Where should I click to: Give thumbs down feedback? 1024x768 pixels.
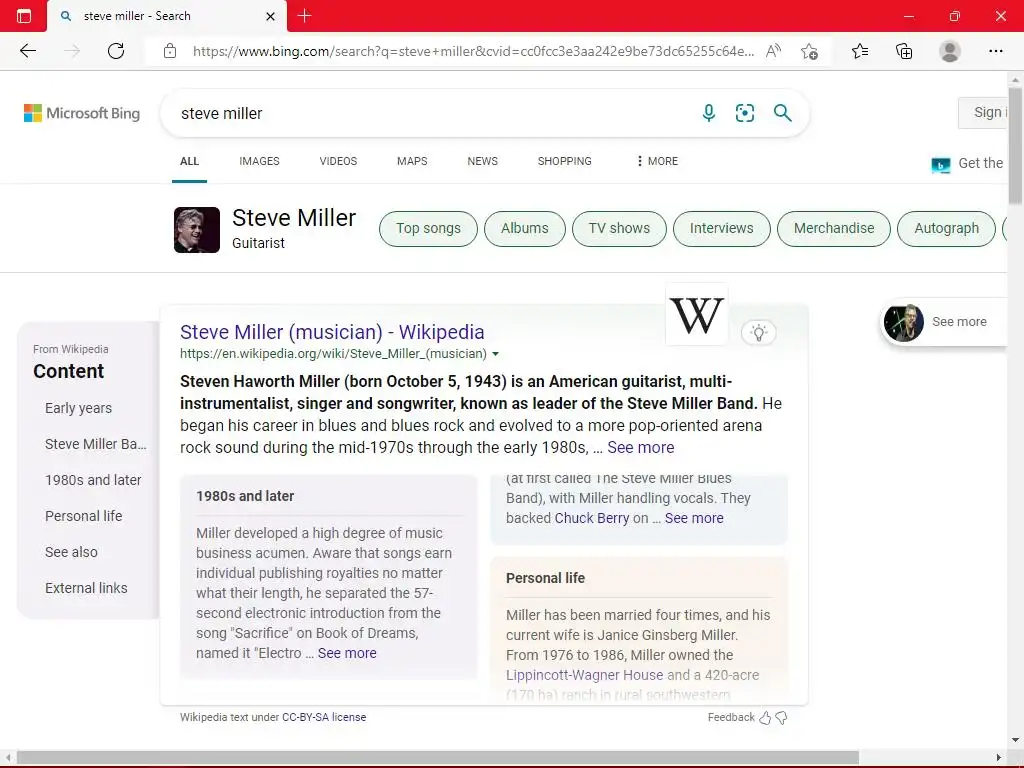(x=781, y=718)
